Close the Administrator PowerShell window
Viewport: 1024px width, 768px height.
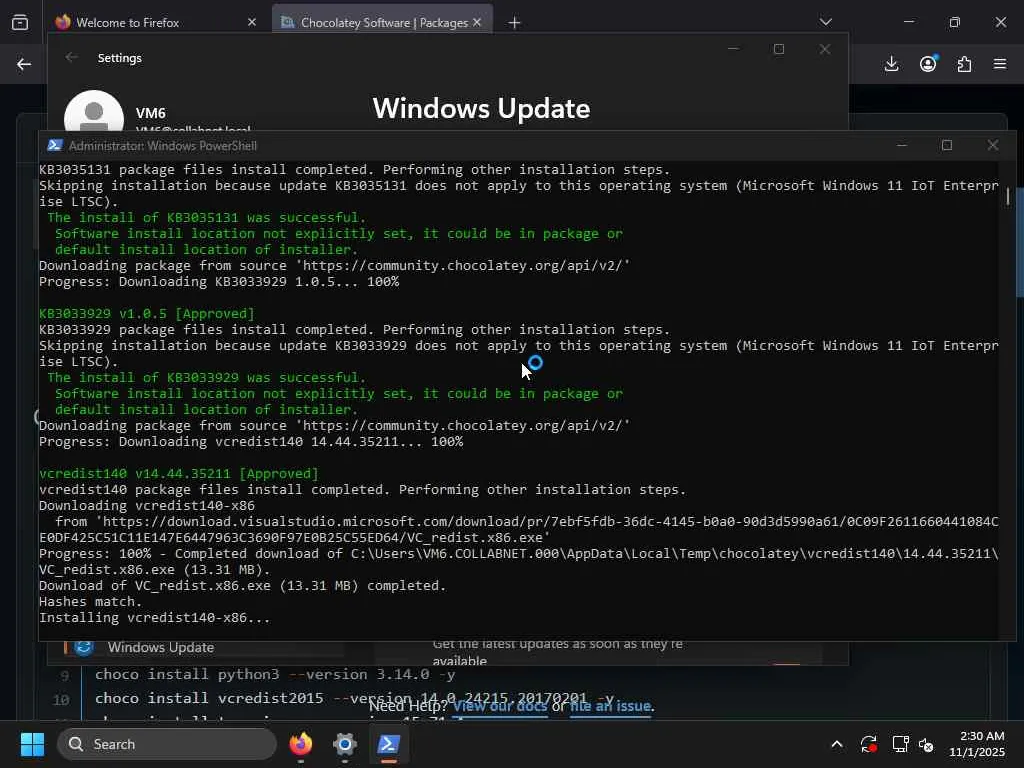993,145
